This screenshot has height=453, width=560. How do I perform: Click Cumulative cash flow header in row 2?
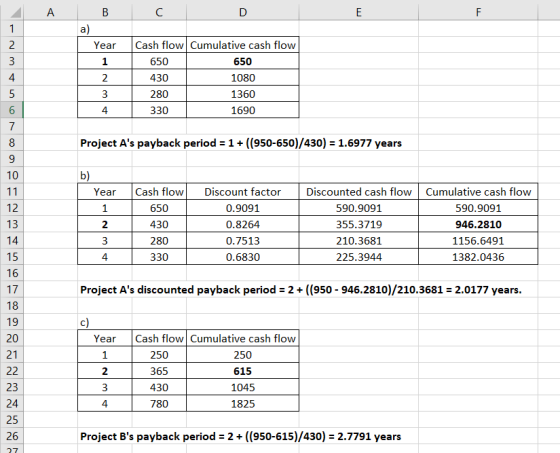point(242,45)
